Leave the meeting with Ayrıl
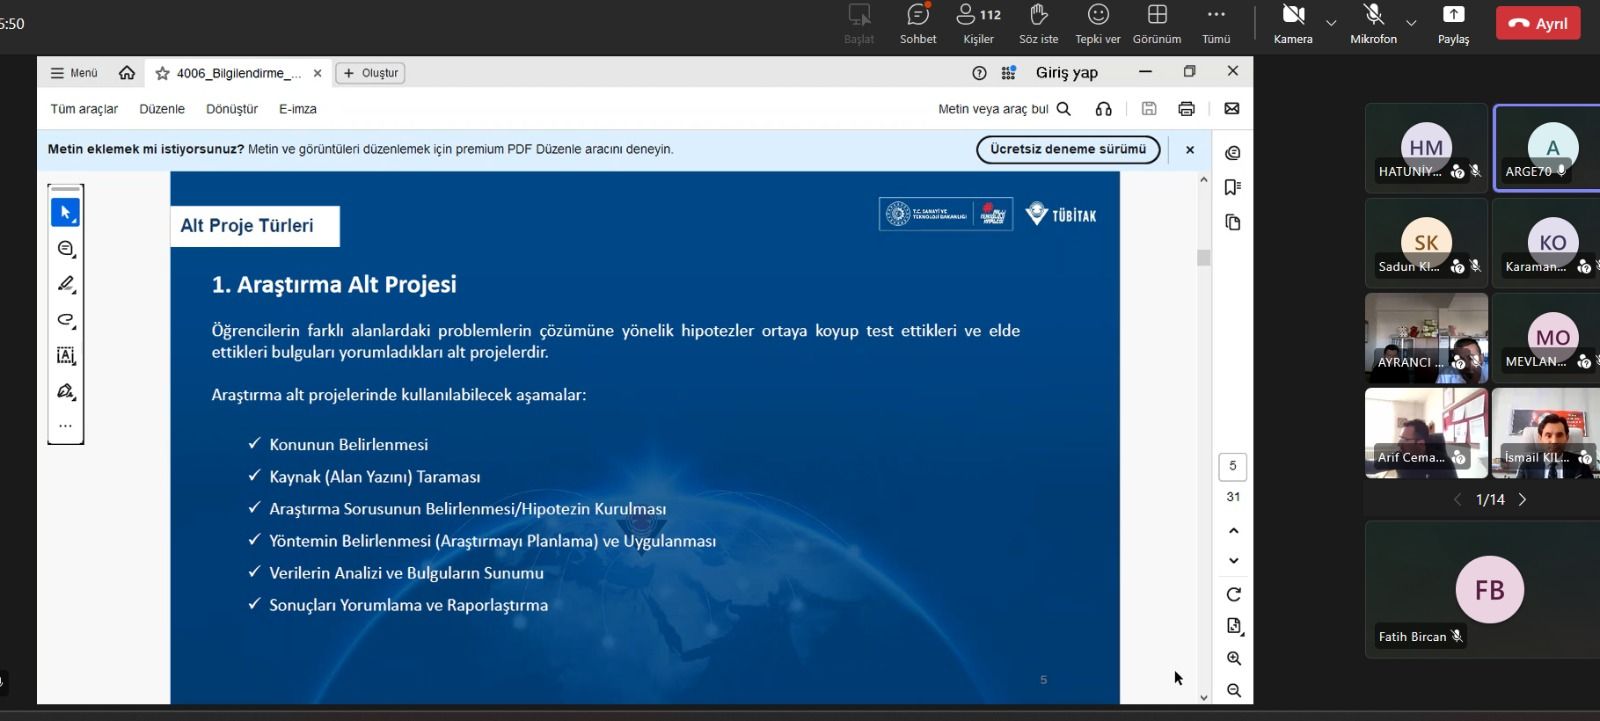This screenshot has height=721, width=1600. (1538, 23)
